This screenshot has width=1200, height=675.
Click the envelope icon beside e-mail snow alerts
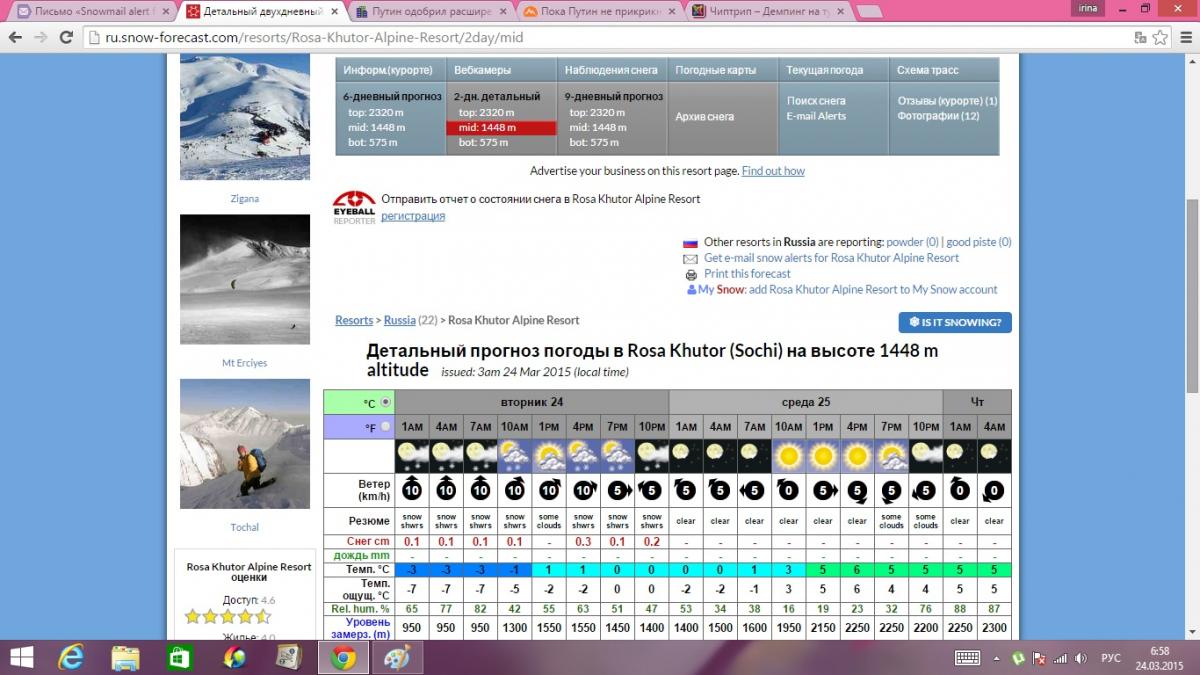click(690, 258)
